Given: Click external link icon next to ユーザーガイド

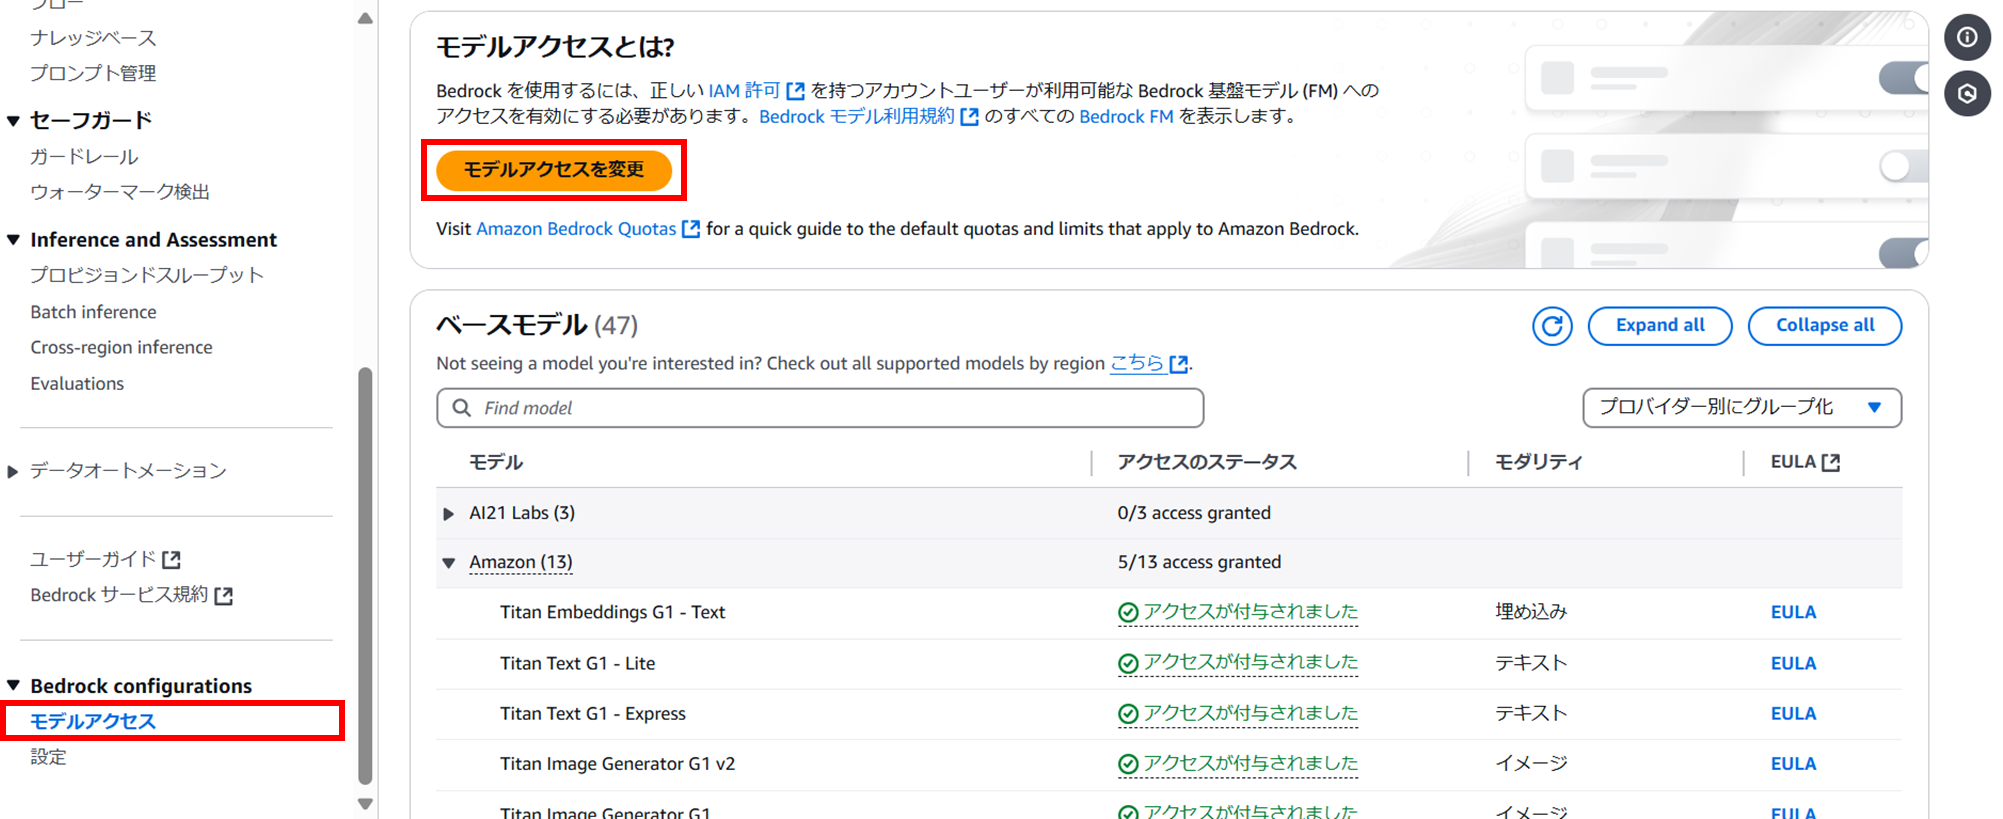Looking at the screenshot, I should (x=172, y=559).
